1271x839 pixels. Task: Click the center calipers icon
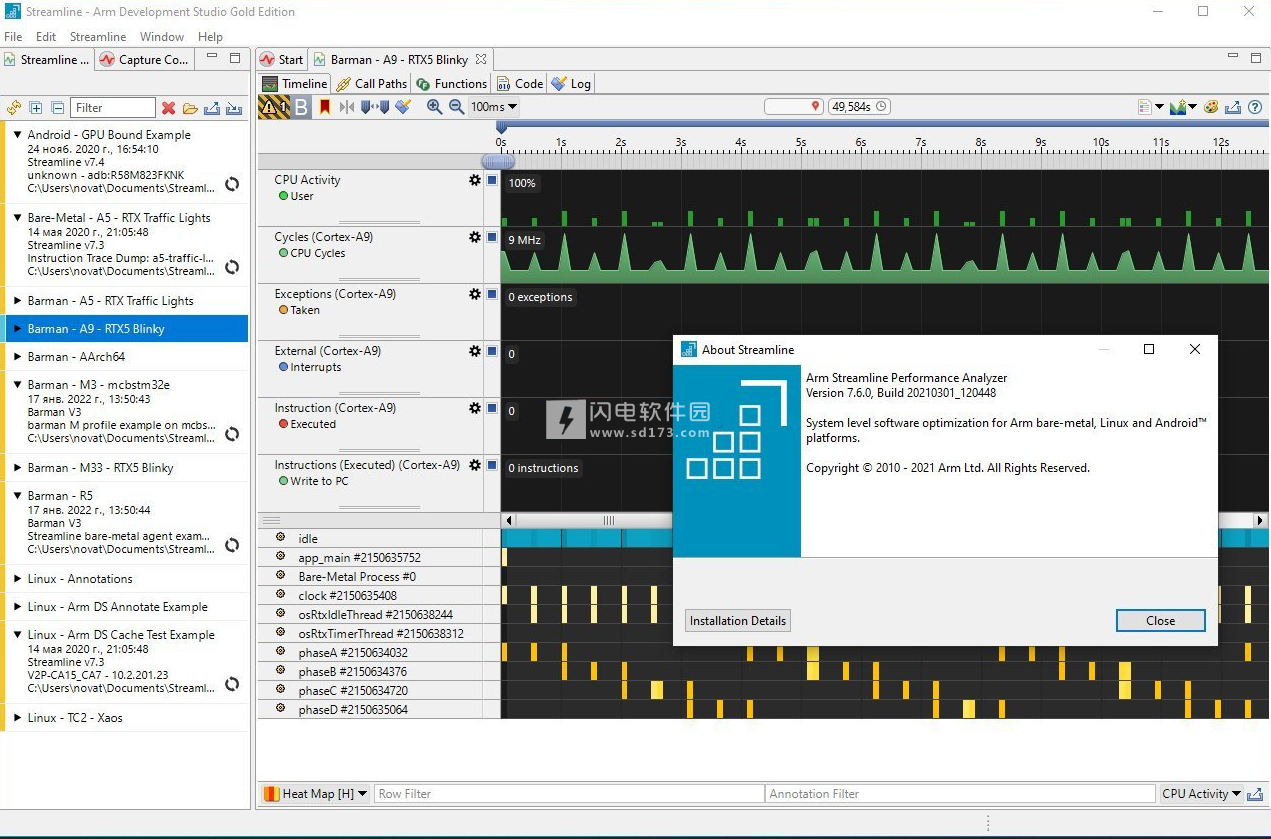click(x=347, y=107)
